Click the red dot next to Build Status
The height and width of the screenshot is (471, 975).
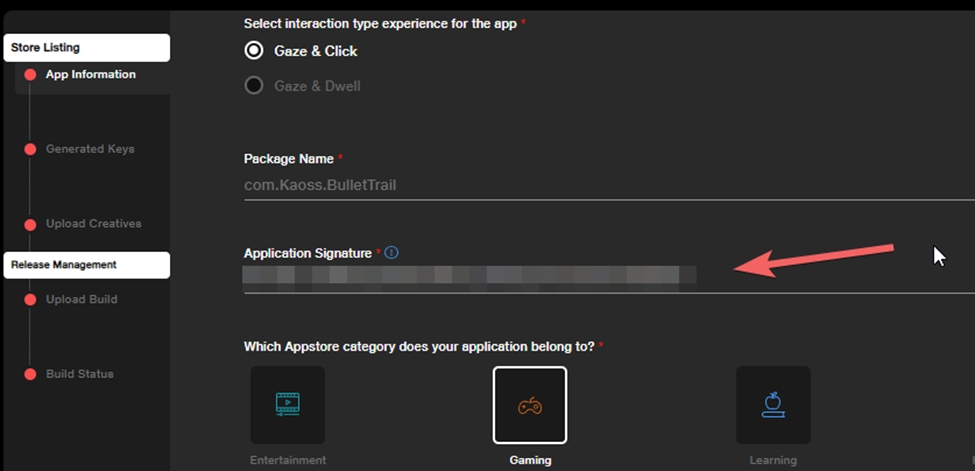pyautogui.click(x=30, y=374)
